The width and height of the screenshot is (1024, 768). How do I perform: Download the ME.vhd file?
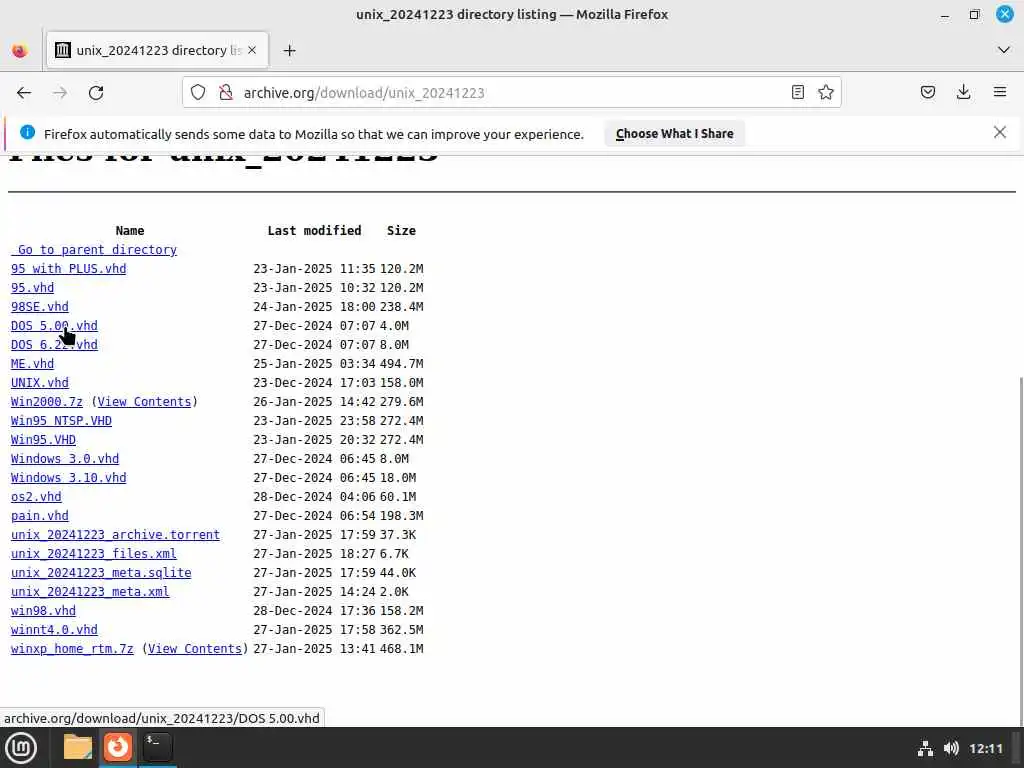(33, 363)
